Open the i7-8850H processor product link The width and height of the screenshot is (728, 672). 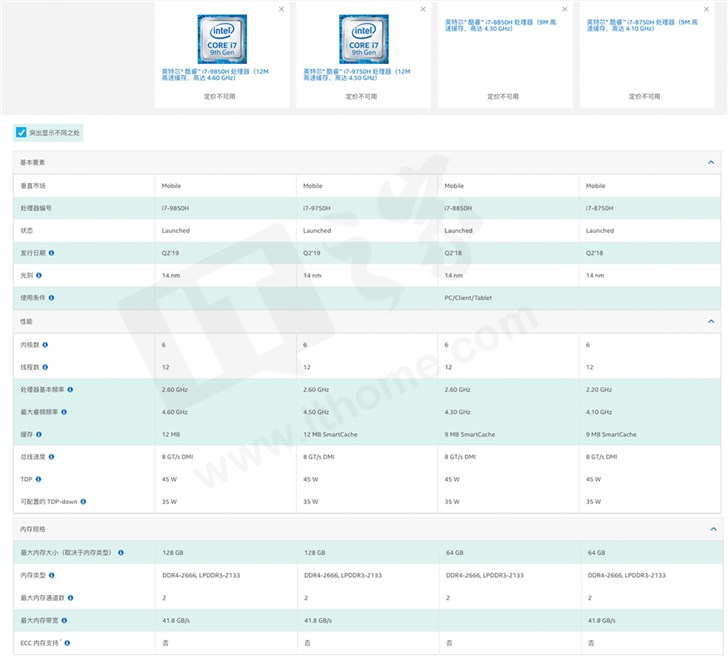500,25
